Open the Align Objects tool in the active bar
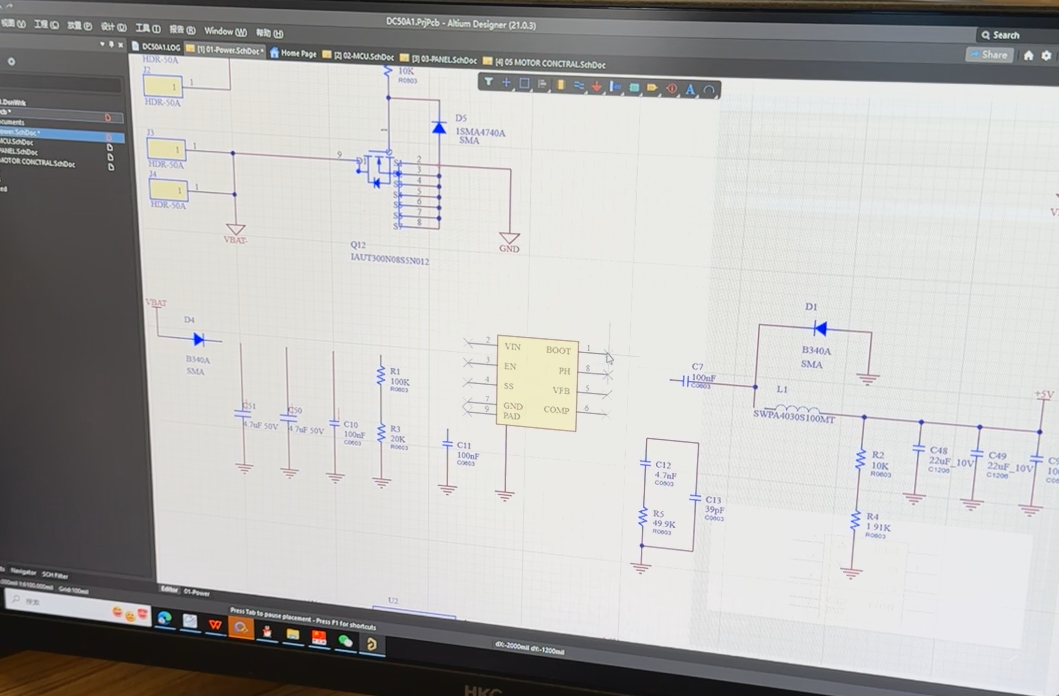 coord(542,84)
